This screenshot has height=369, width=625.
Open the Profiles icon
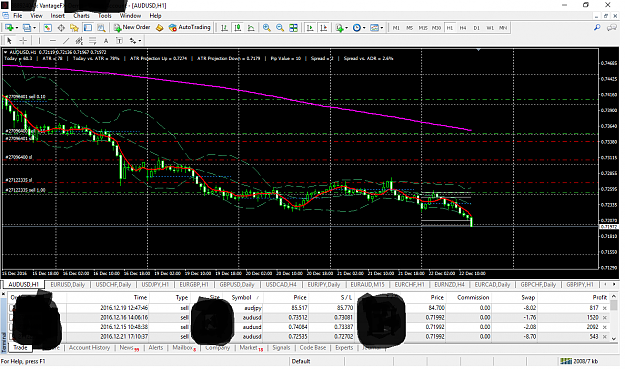[x=26, y=27]
